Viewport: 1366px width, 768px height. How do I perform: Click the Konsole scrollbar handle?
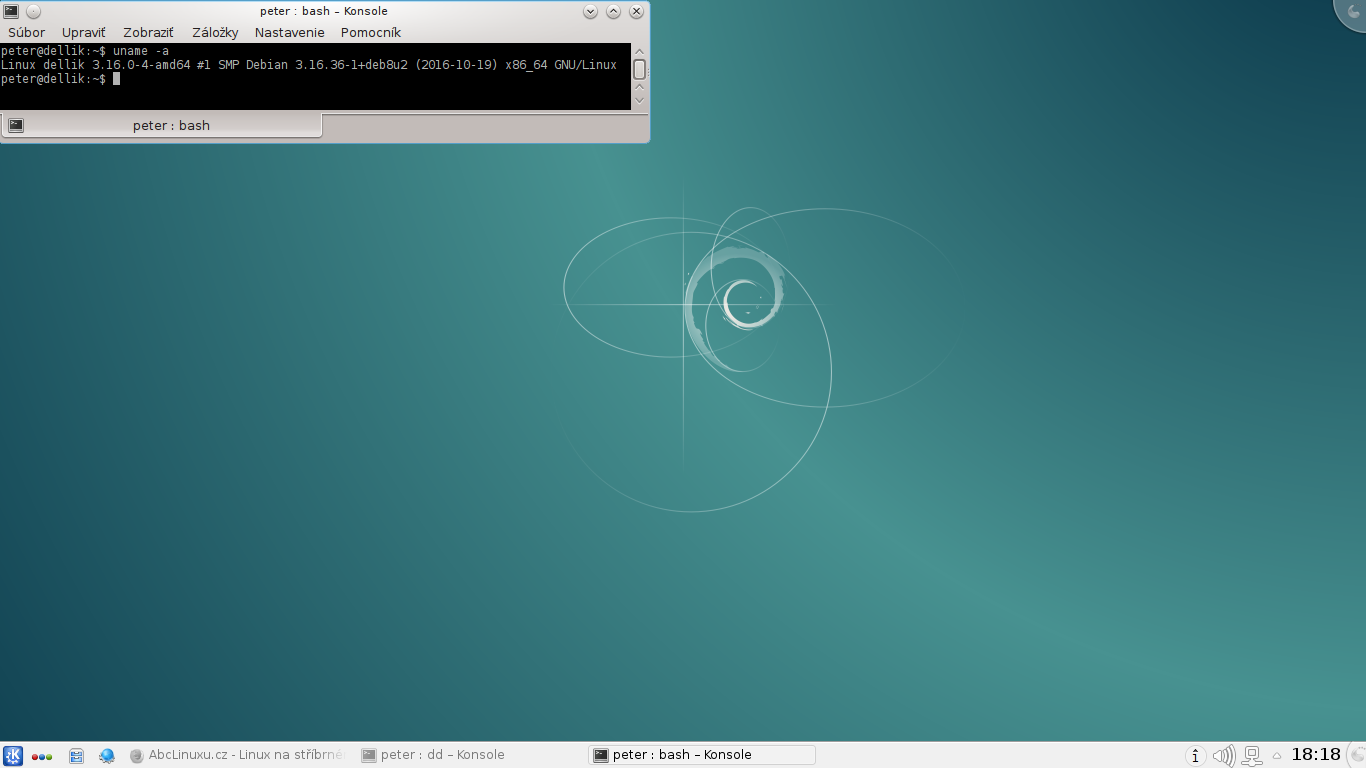(640, 69)
